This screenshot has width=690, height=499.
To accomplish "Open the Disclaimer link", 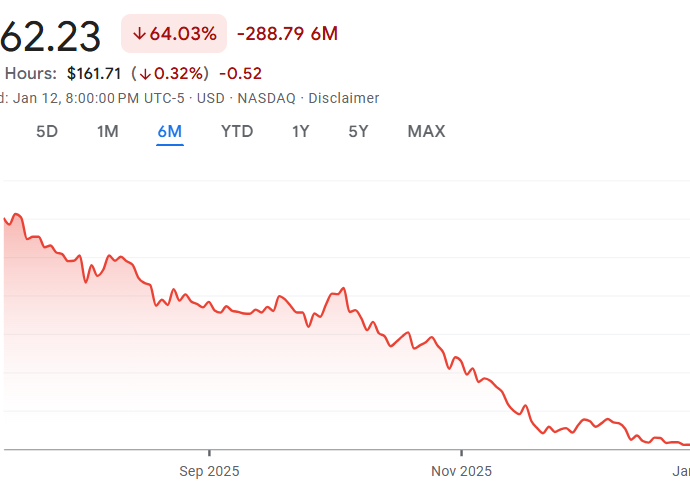I will (344, 98).
